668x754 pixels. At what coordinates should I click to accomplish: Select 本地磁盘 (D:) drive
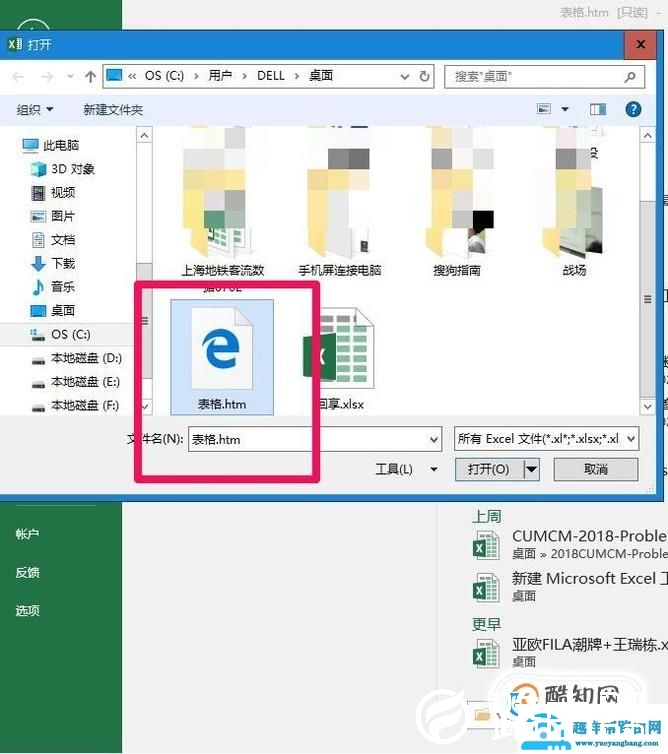pos(76,358)
